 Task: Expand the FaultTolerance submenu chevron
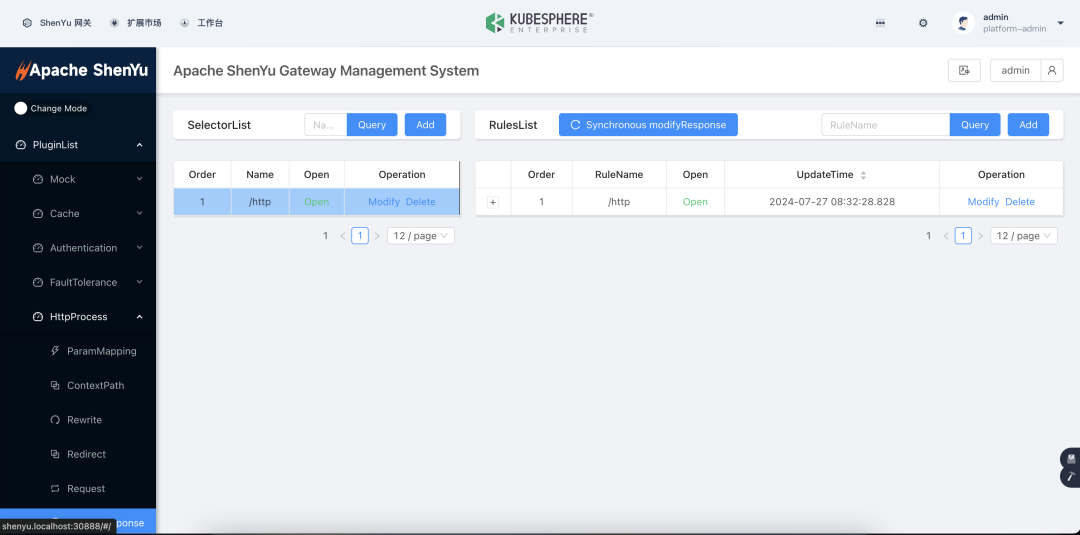coord(139,282)
